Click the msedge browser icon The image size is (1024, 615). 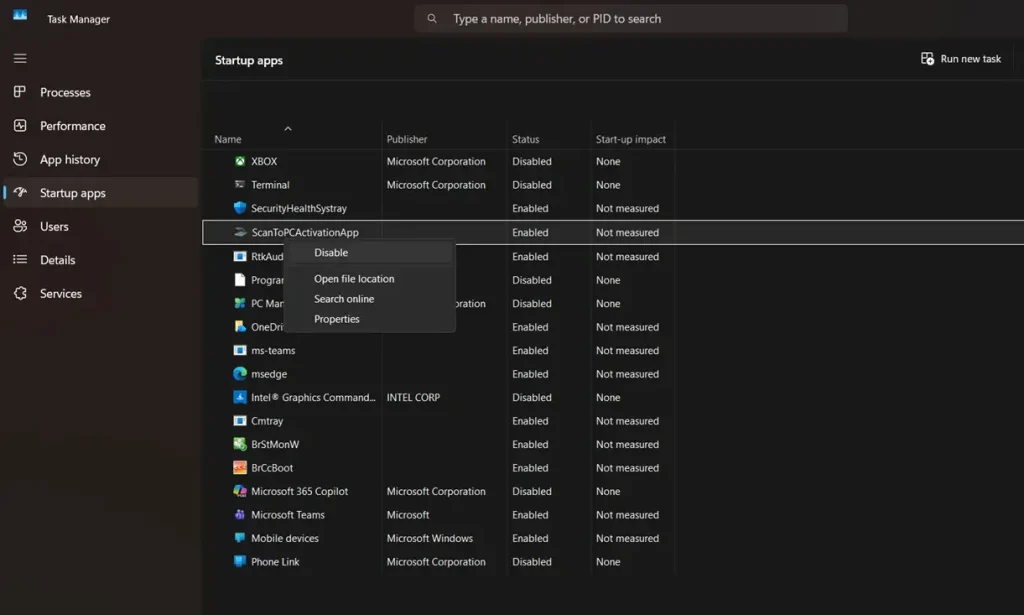(x=240, y=373)
